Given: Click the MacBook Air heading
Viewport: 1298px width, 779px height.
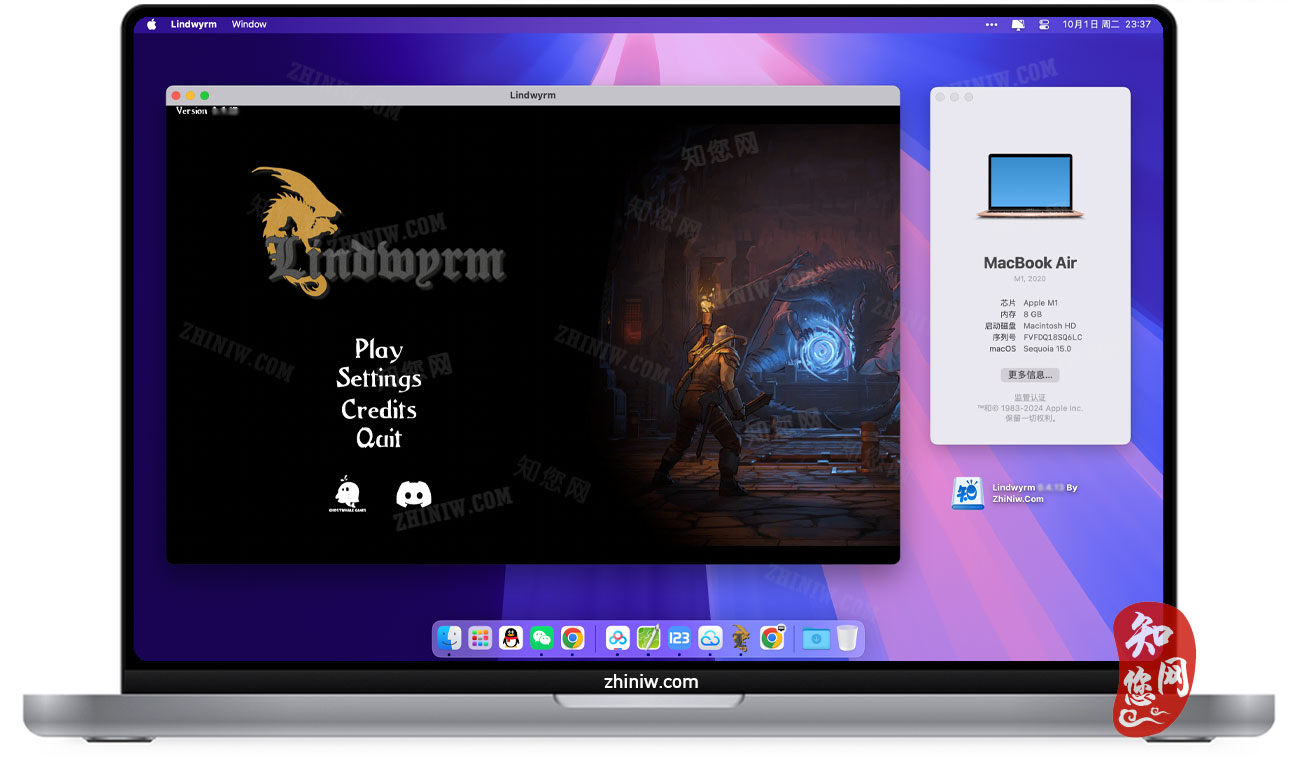Looking at the screenshot, I should [1030, 263].
